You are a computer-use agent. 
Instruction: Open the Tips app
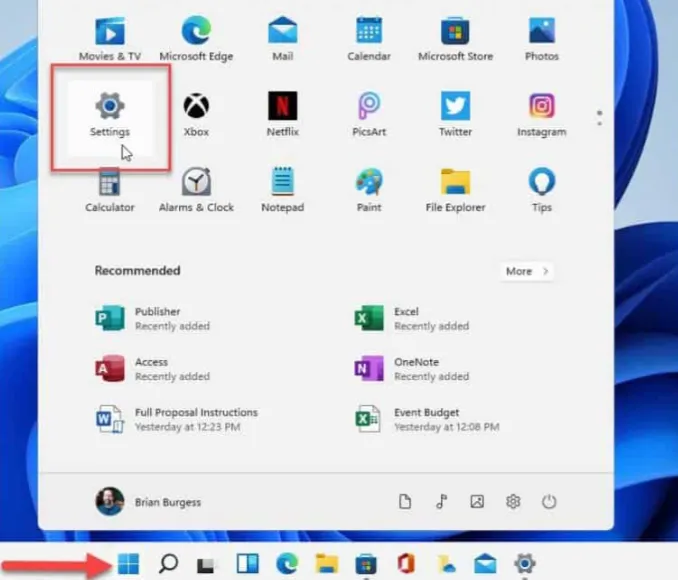(541, 190)
